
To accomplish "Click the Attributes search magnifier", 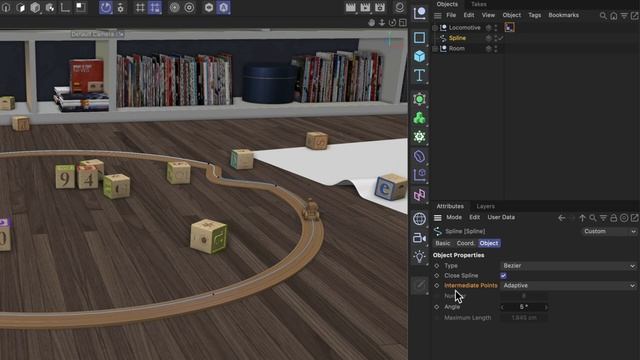I will tap(593, 218).
